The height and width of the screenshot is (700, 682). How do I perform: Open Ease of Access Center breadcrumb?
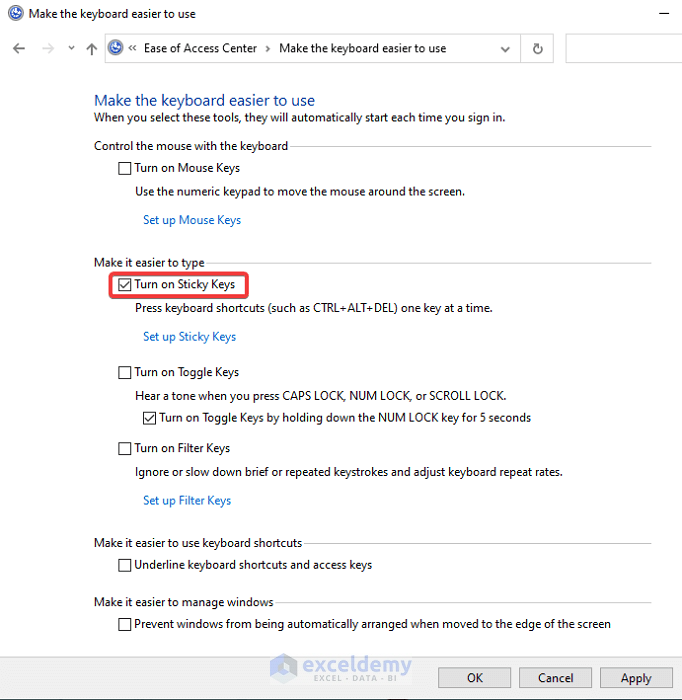200,48
